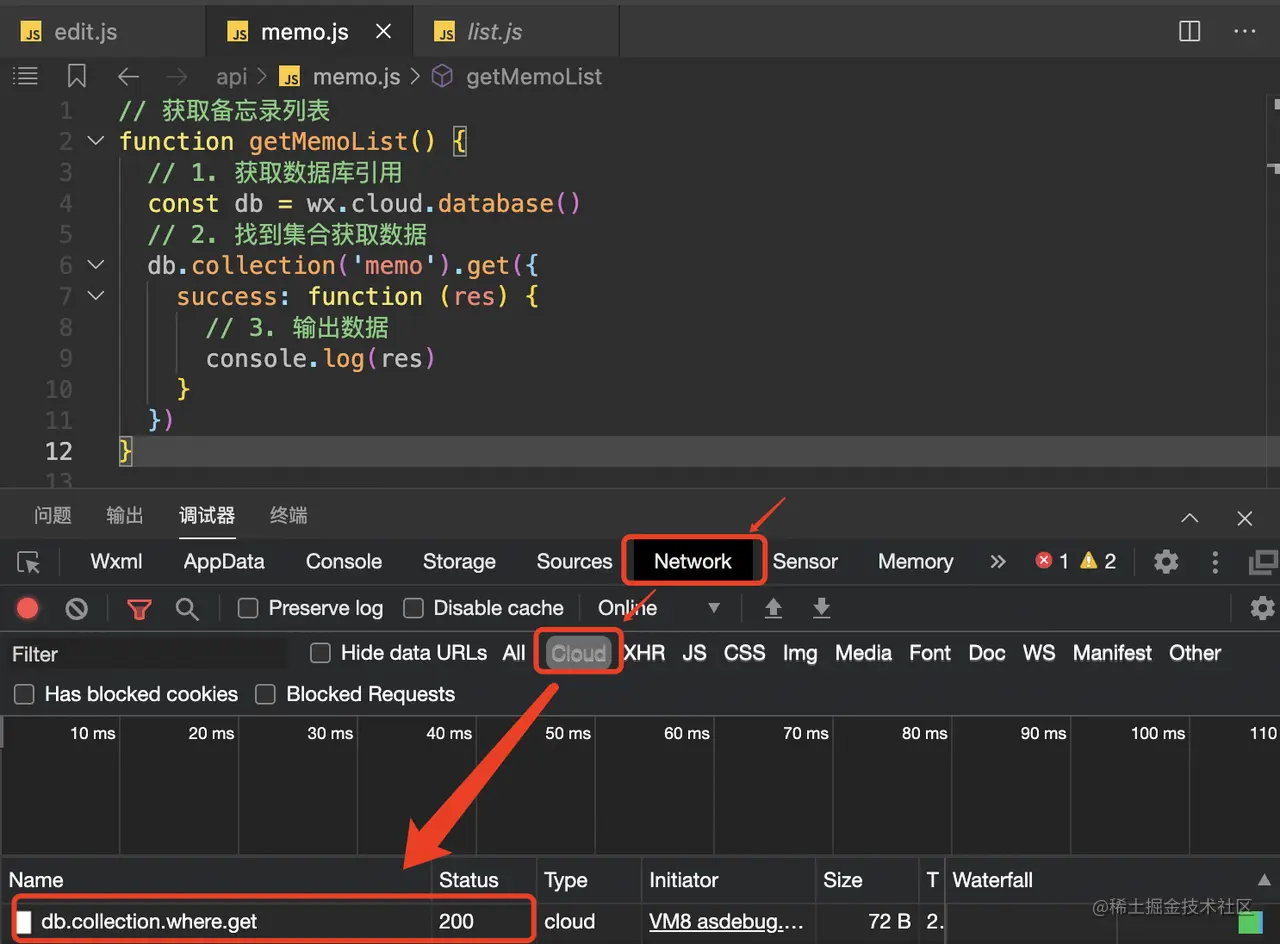Filter requests by All
1280x944 pixels.
click(x=514, y=653)
